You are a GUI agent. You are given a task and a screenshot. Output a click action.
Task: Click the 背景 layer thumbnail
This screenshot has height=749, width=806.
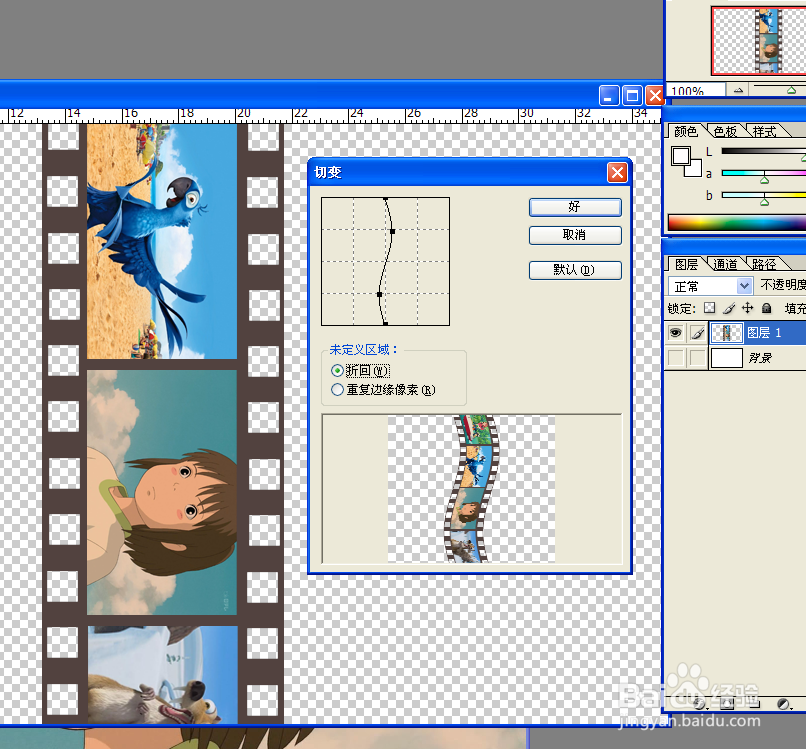tap(726, 358)
